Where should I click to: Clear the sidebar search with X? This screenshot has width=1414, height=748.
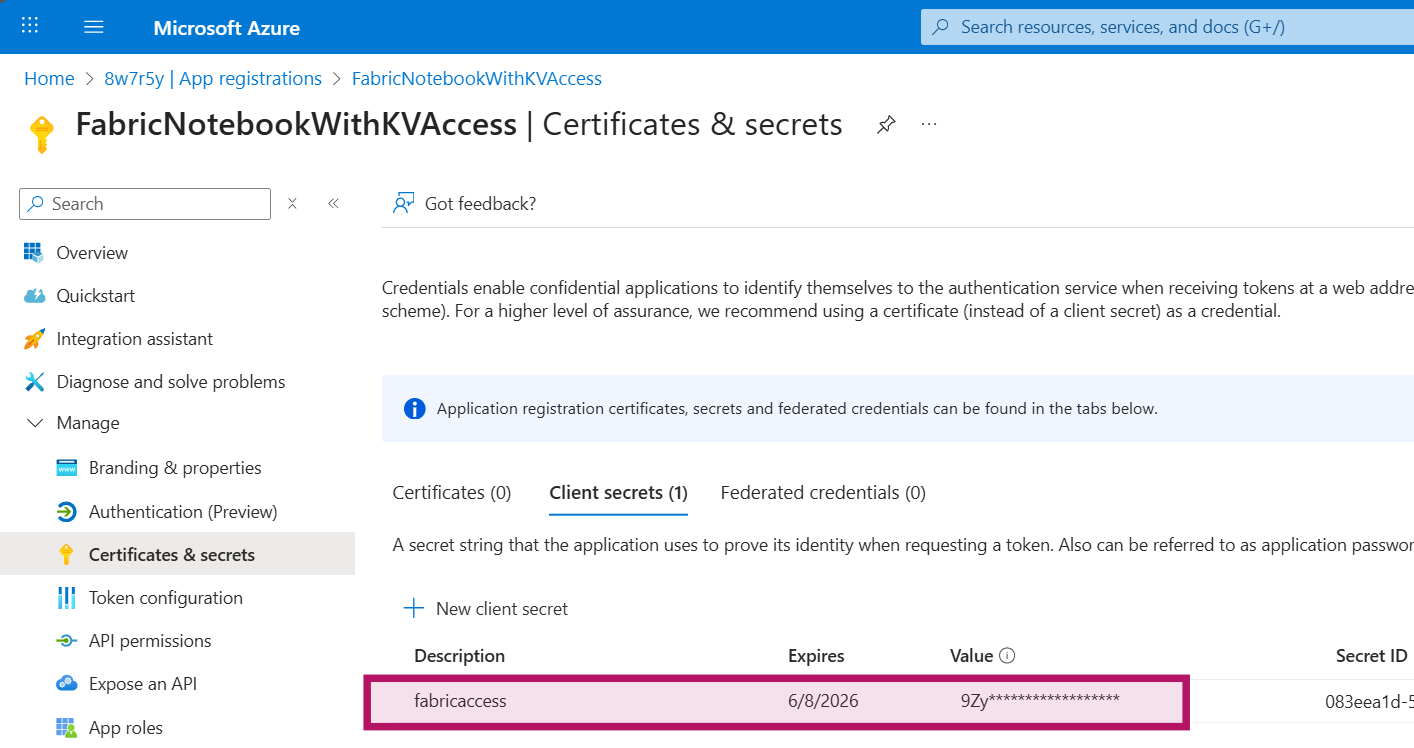(292, 203)
